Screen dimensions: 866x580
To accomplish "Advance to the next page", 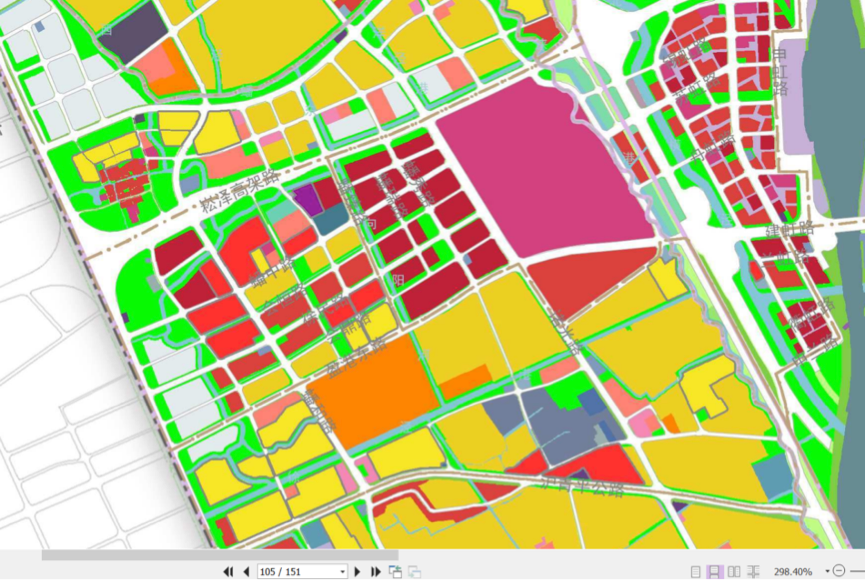I will [x=358, y=571].
